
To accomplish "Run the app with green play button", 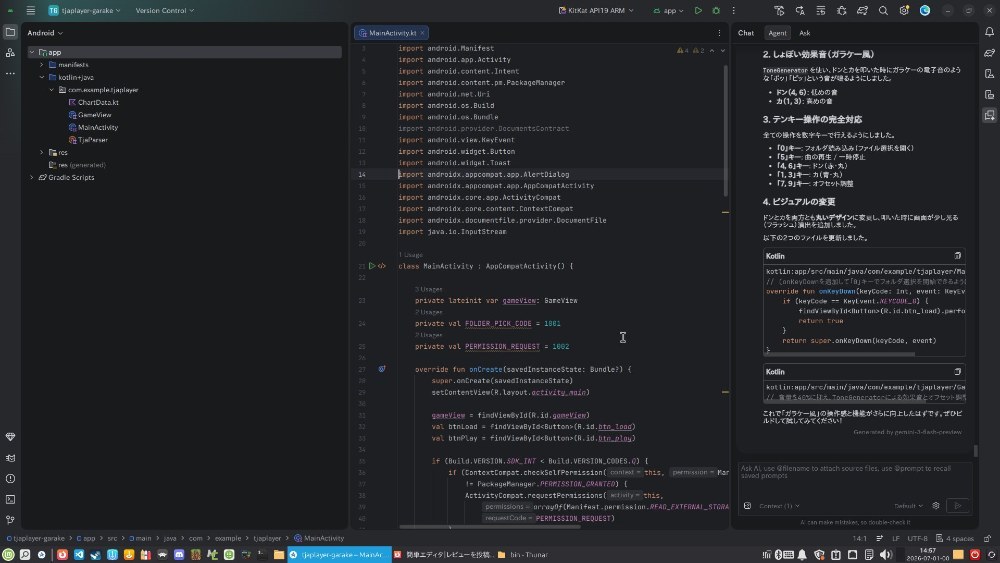I will (698, 11).
